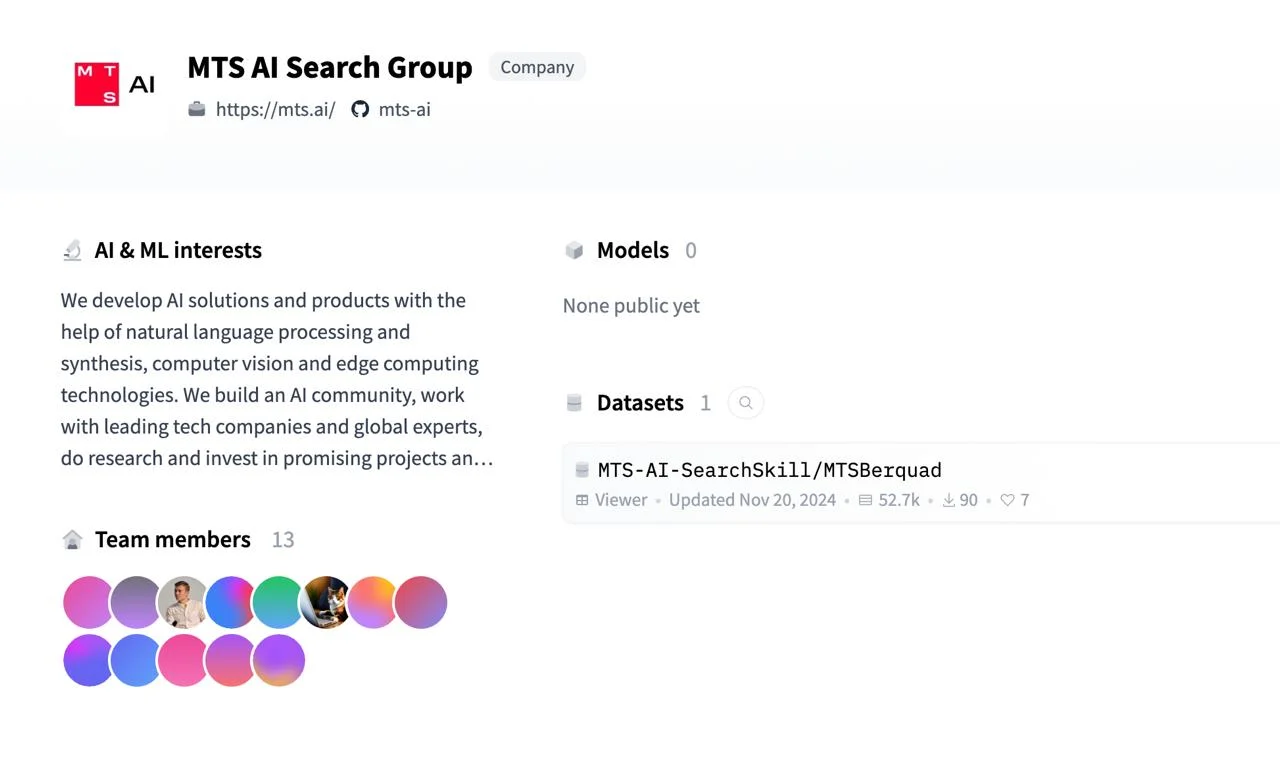Click first pink gradient team member avatar
This screenshot has height=771, width=1280.
[x=88, y=602]
